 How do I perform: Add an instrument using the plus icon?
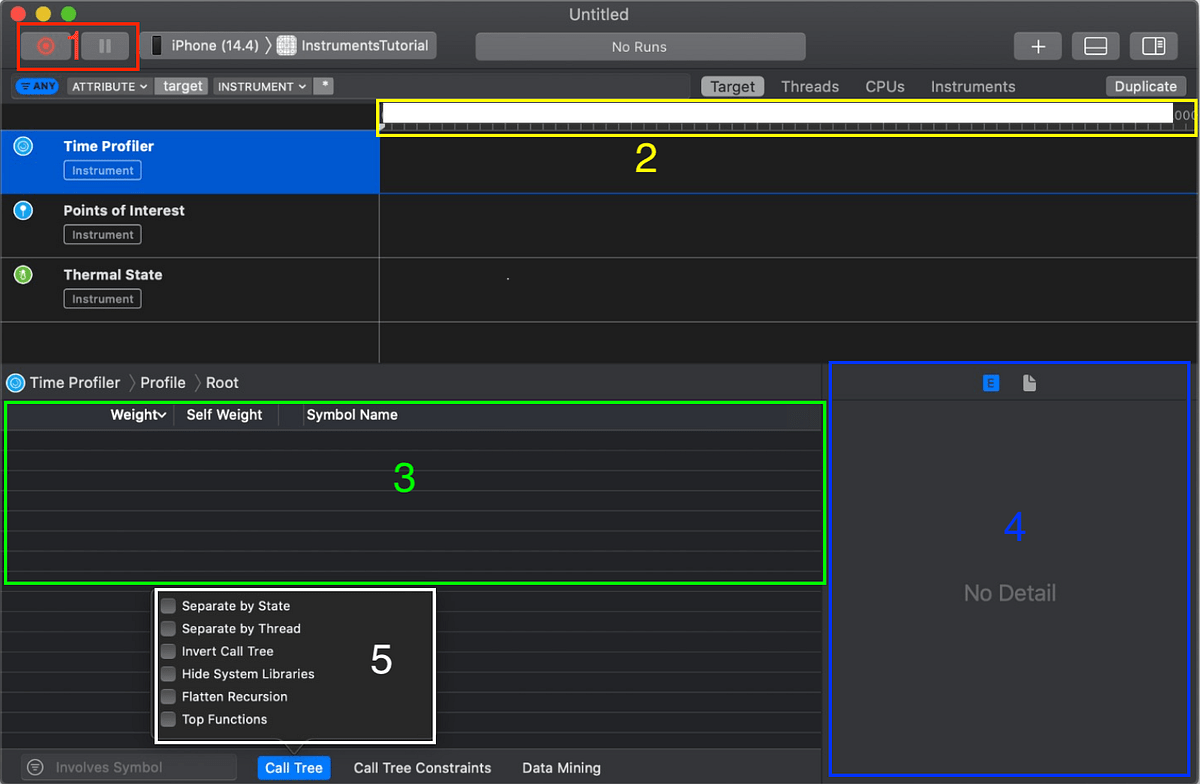pyautogui.click(x=1037, y=46)
